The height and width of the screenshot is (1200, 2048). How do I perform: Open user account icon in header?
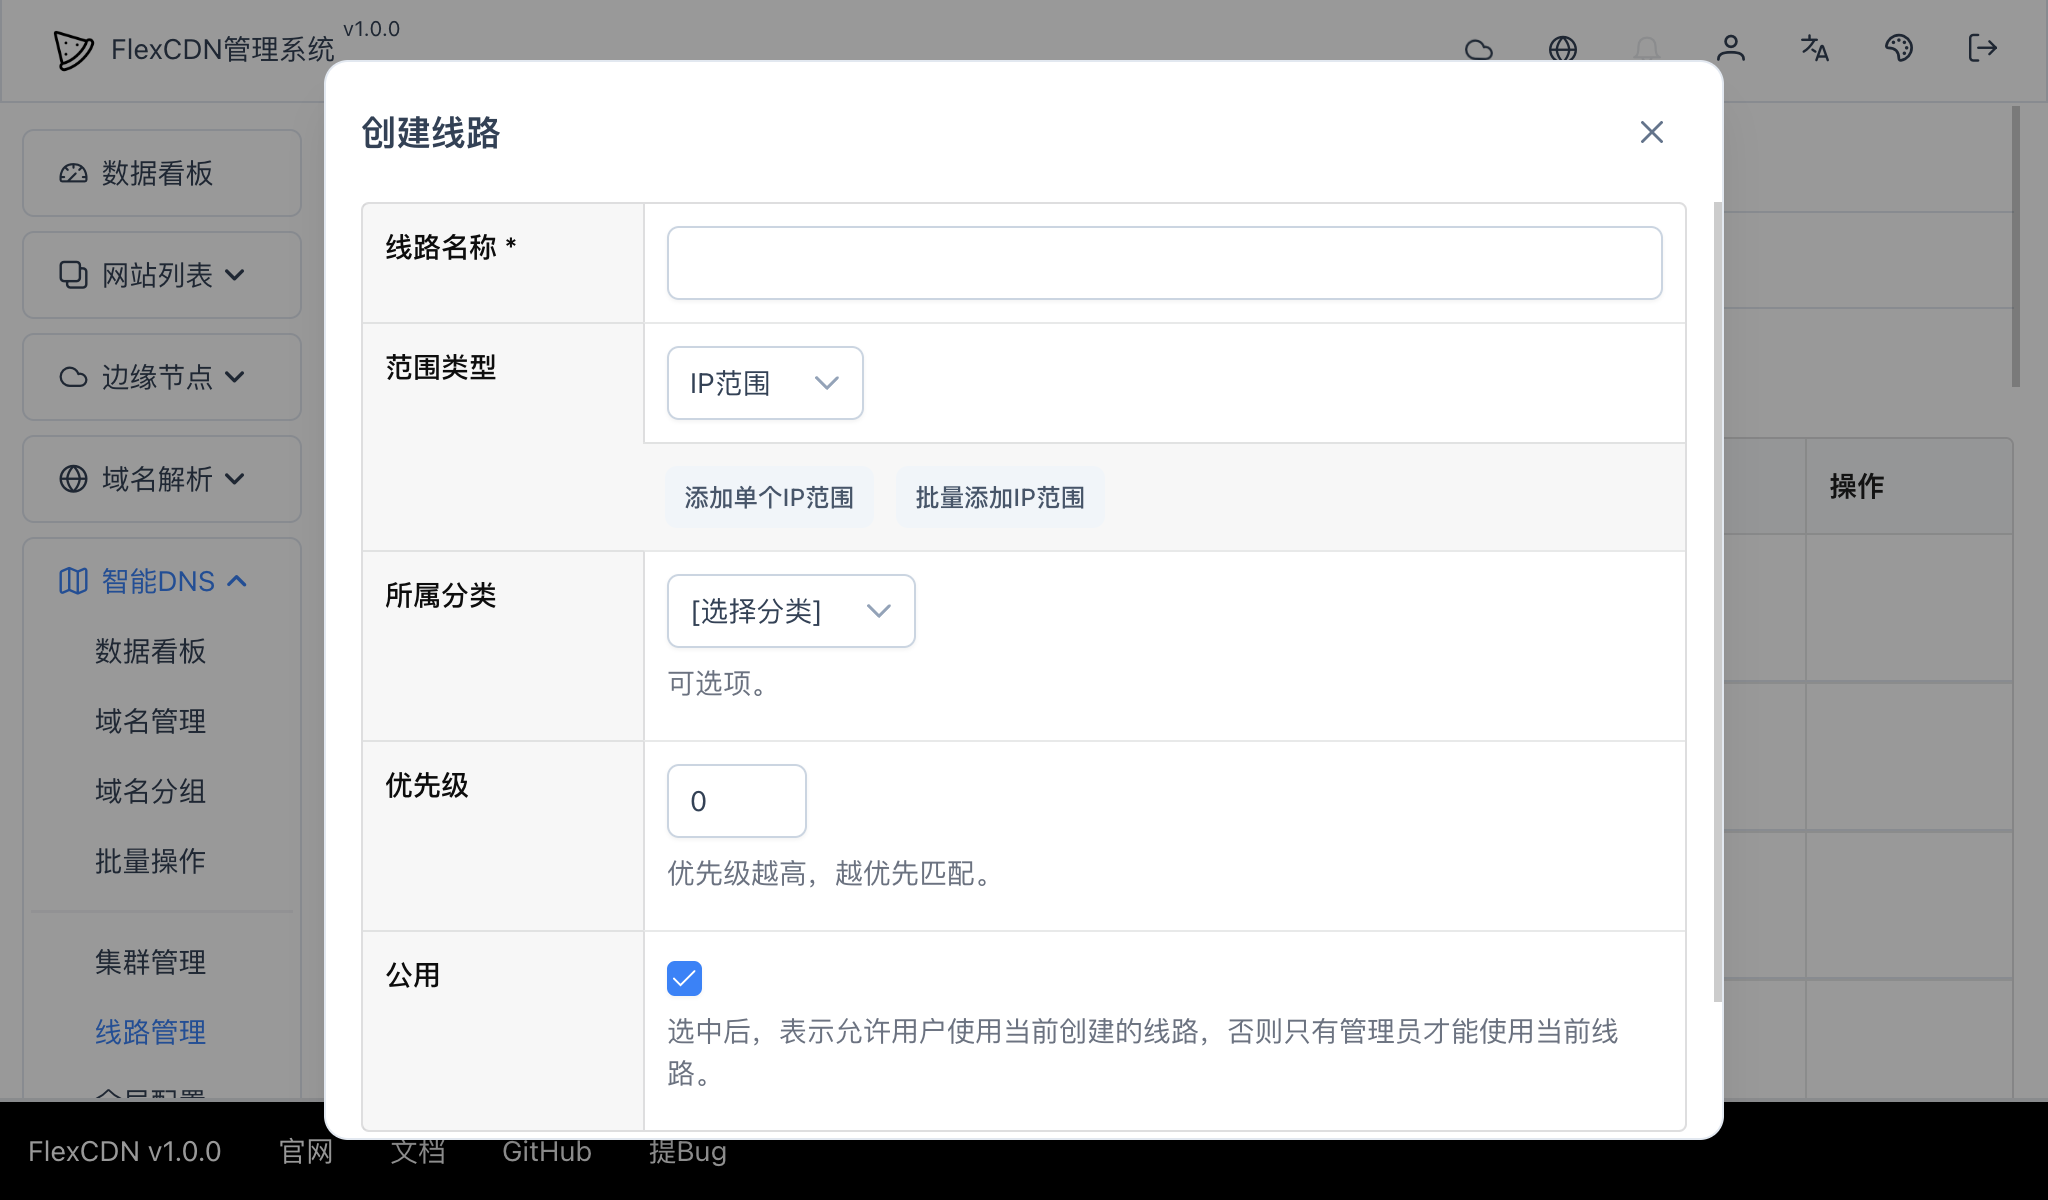1731,49
